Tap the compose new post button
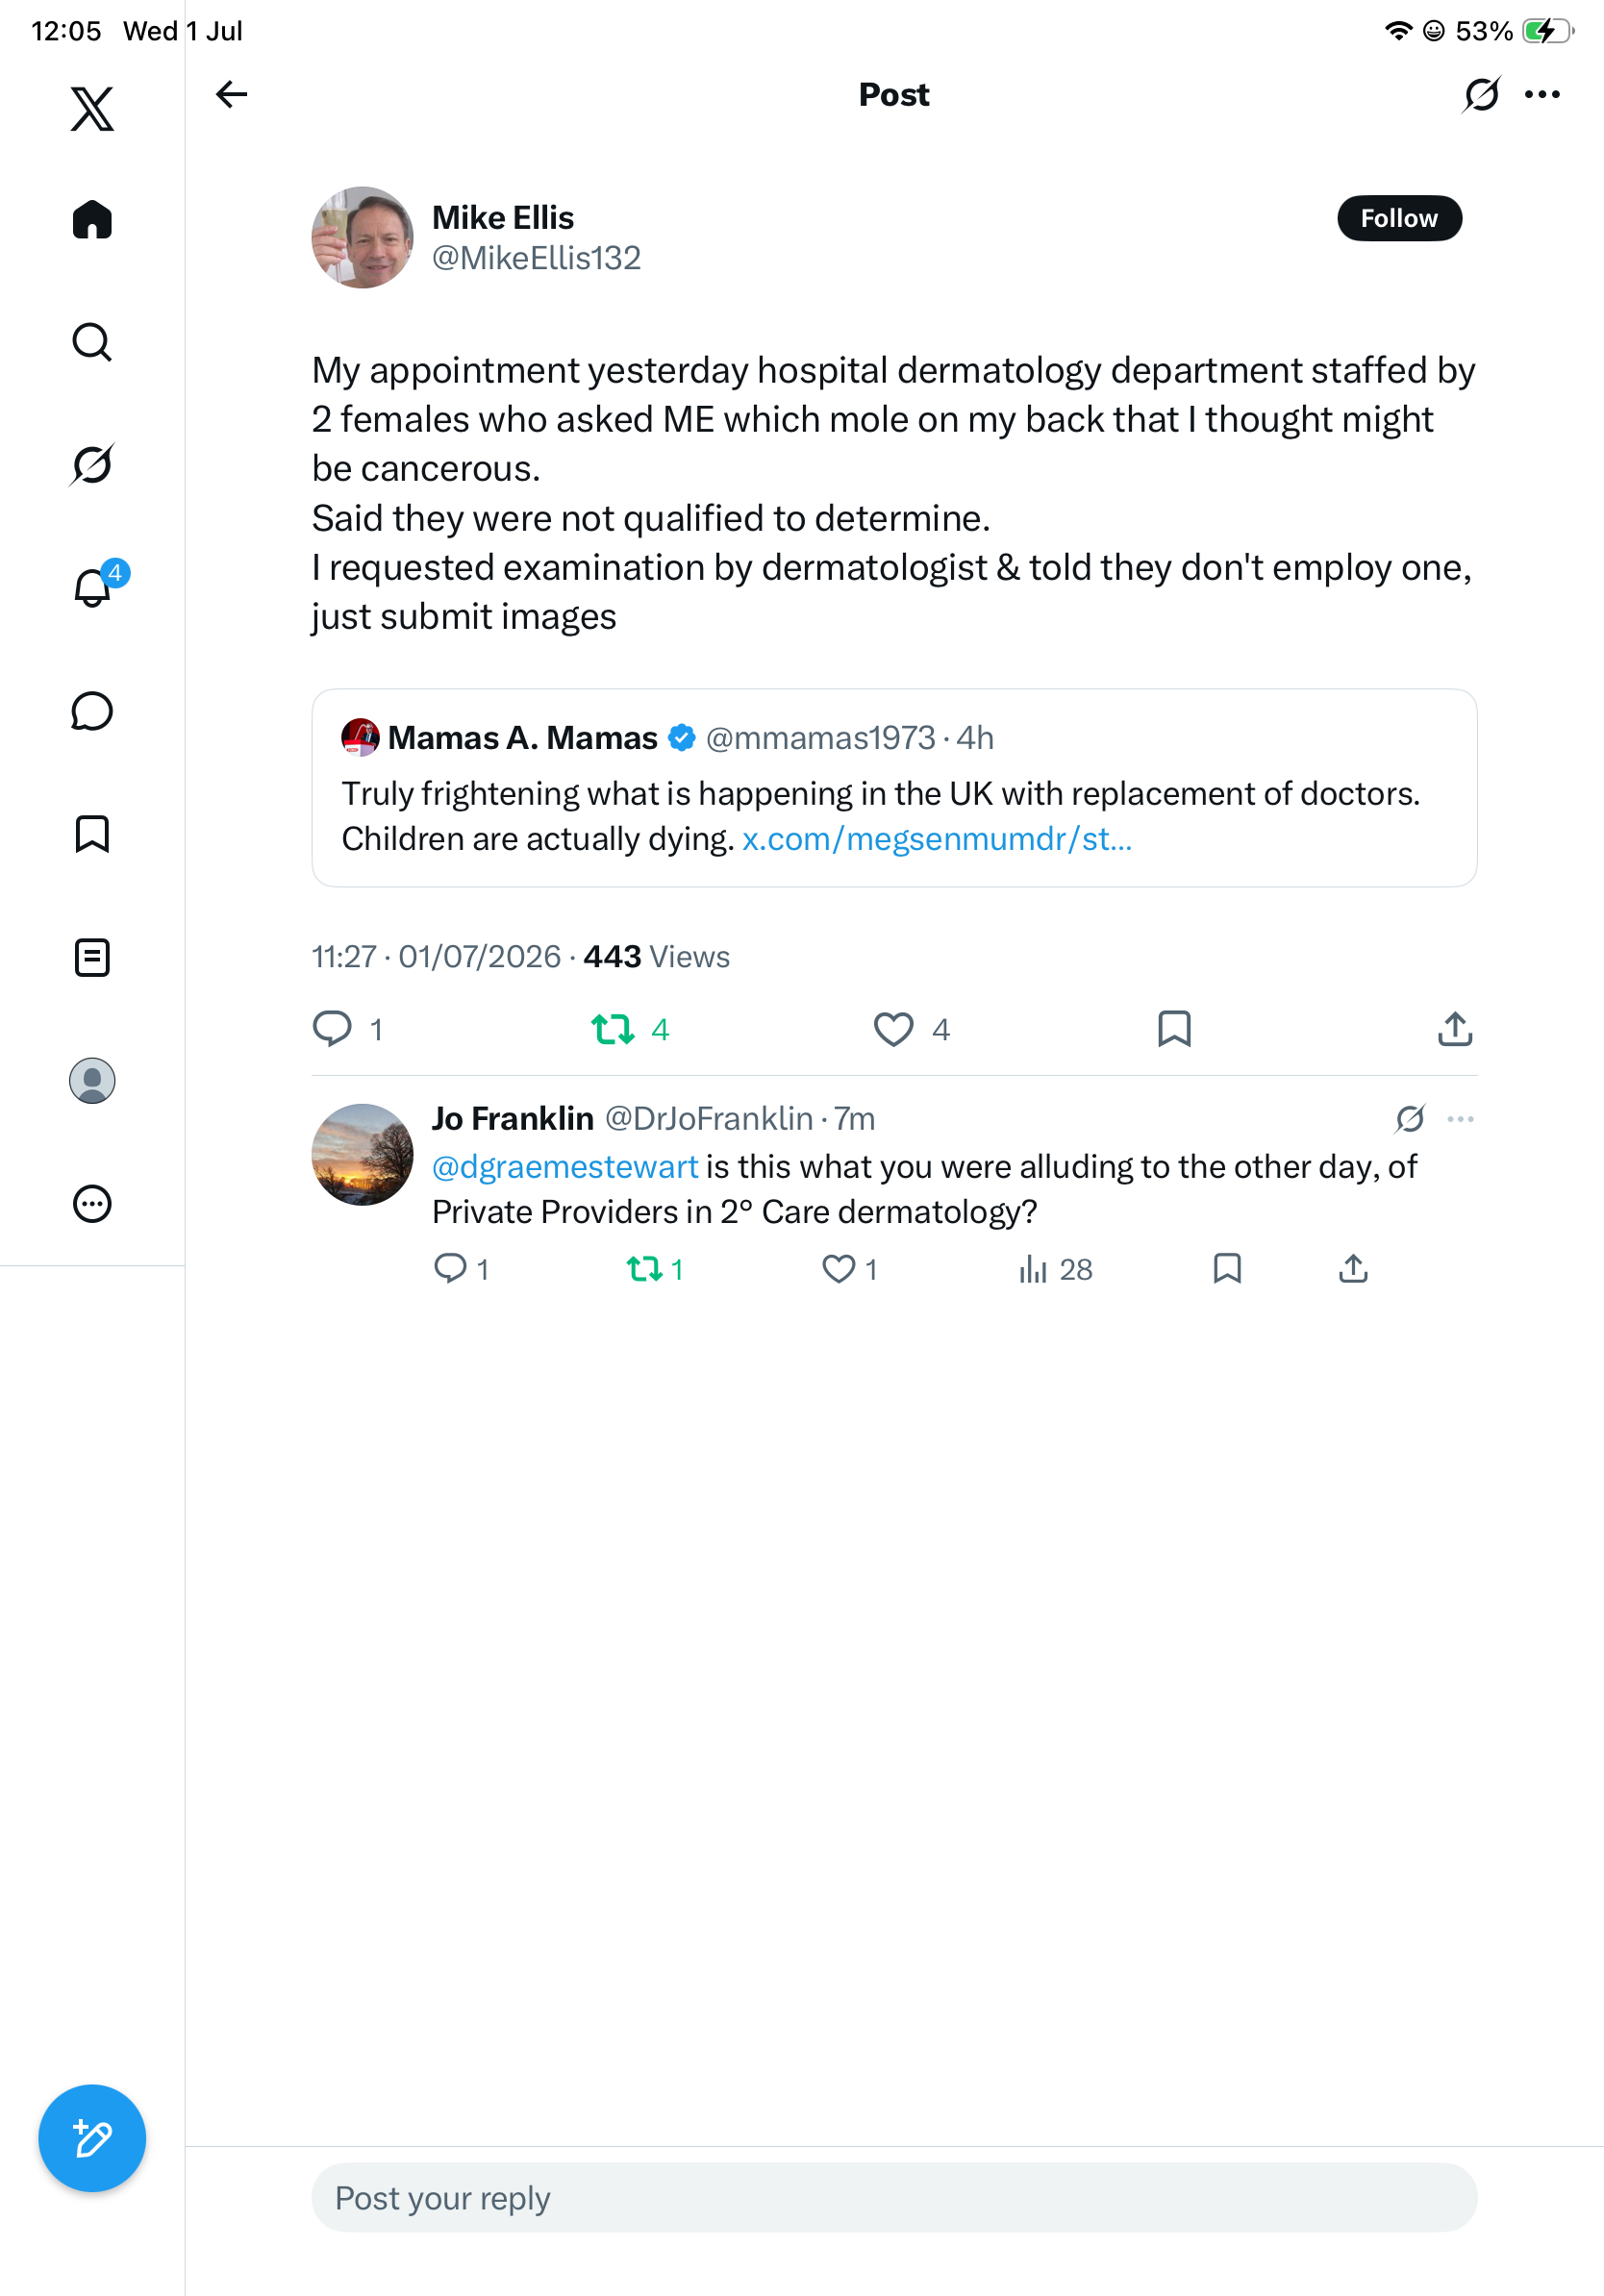 (x=92, y=2138)
